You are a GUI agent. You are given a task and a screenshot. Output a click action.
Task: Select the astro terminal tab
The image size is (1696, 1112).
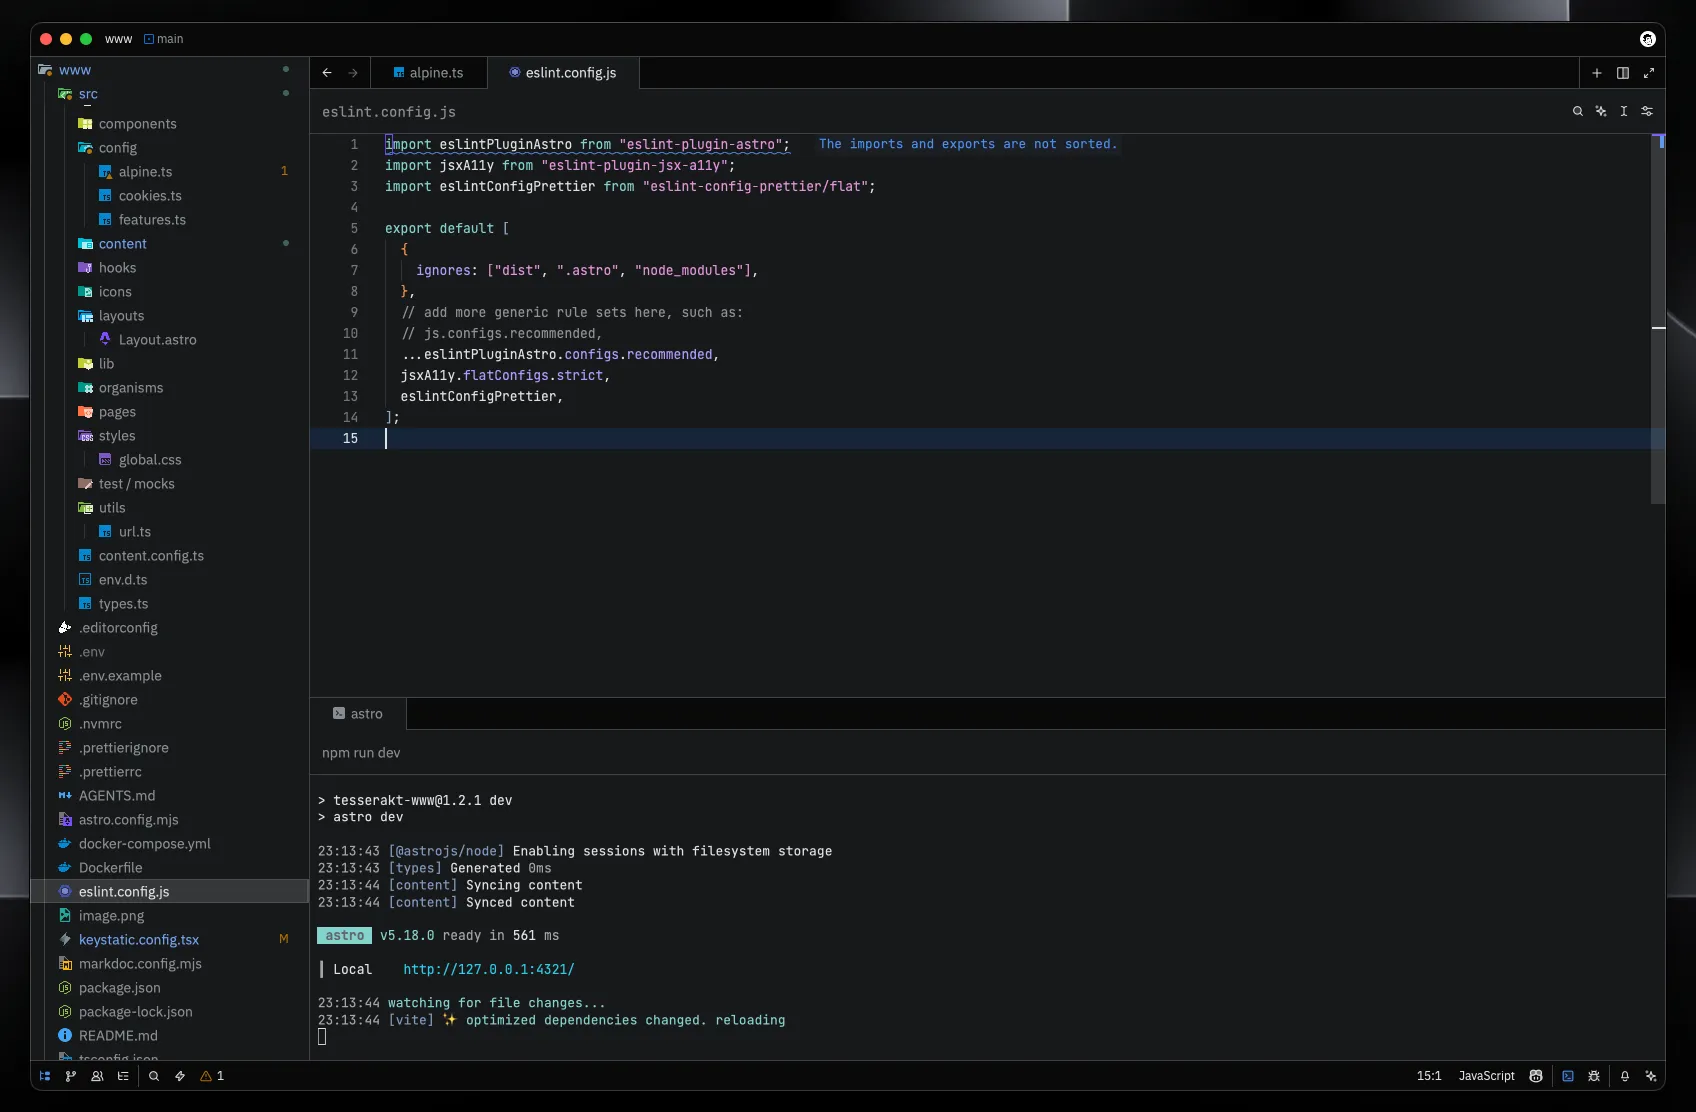358,714
